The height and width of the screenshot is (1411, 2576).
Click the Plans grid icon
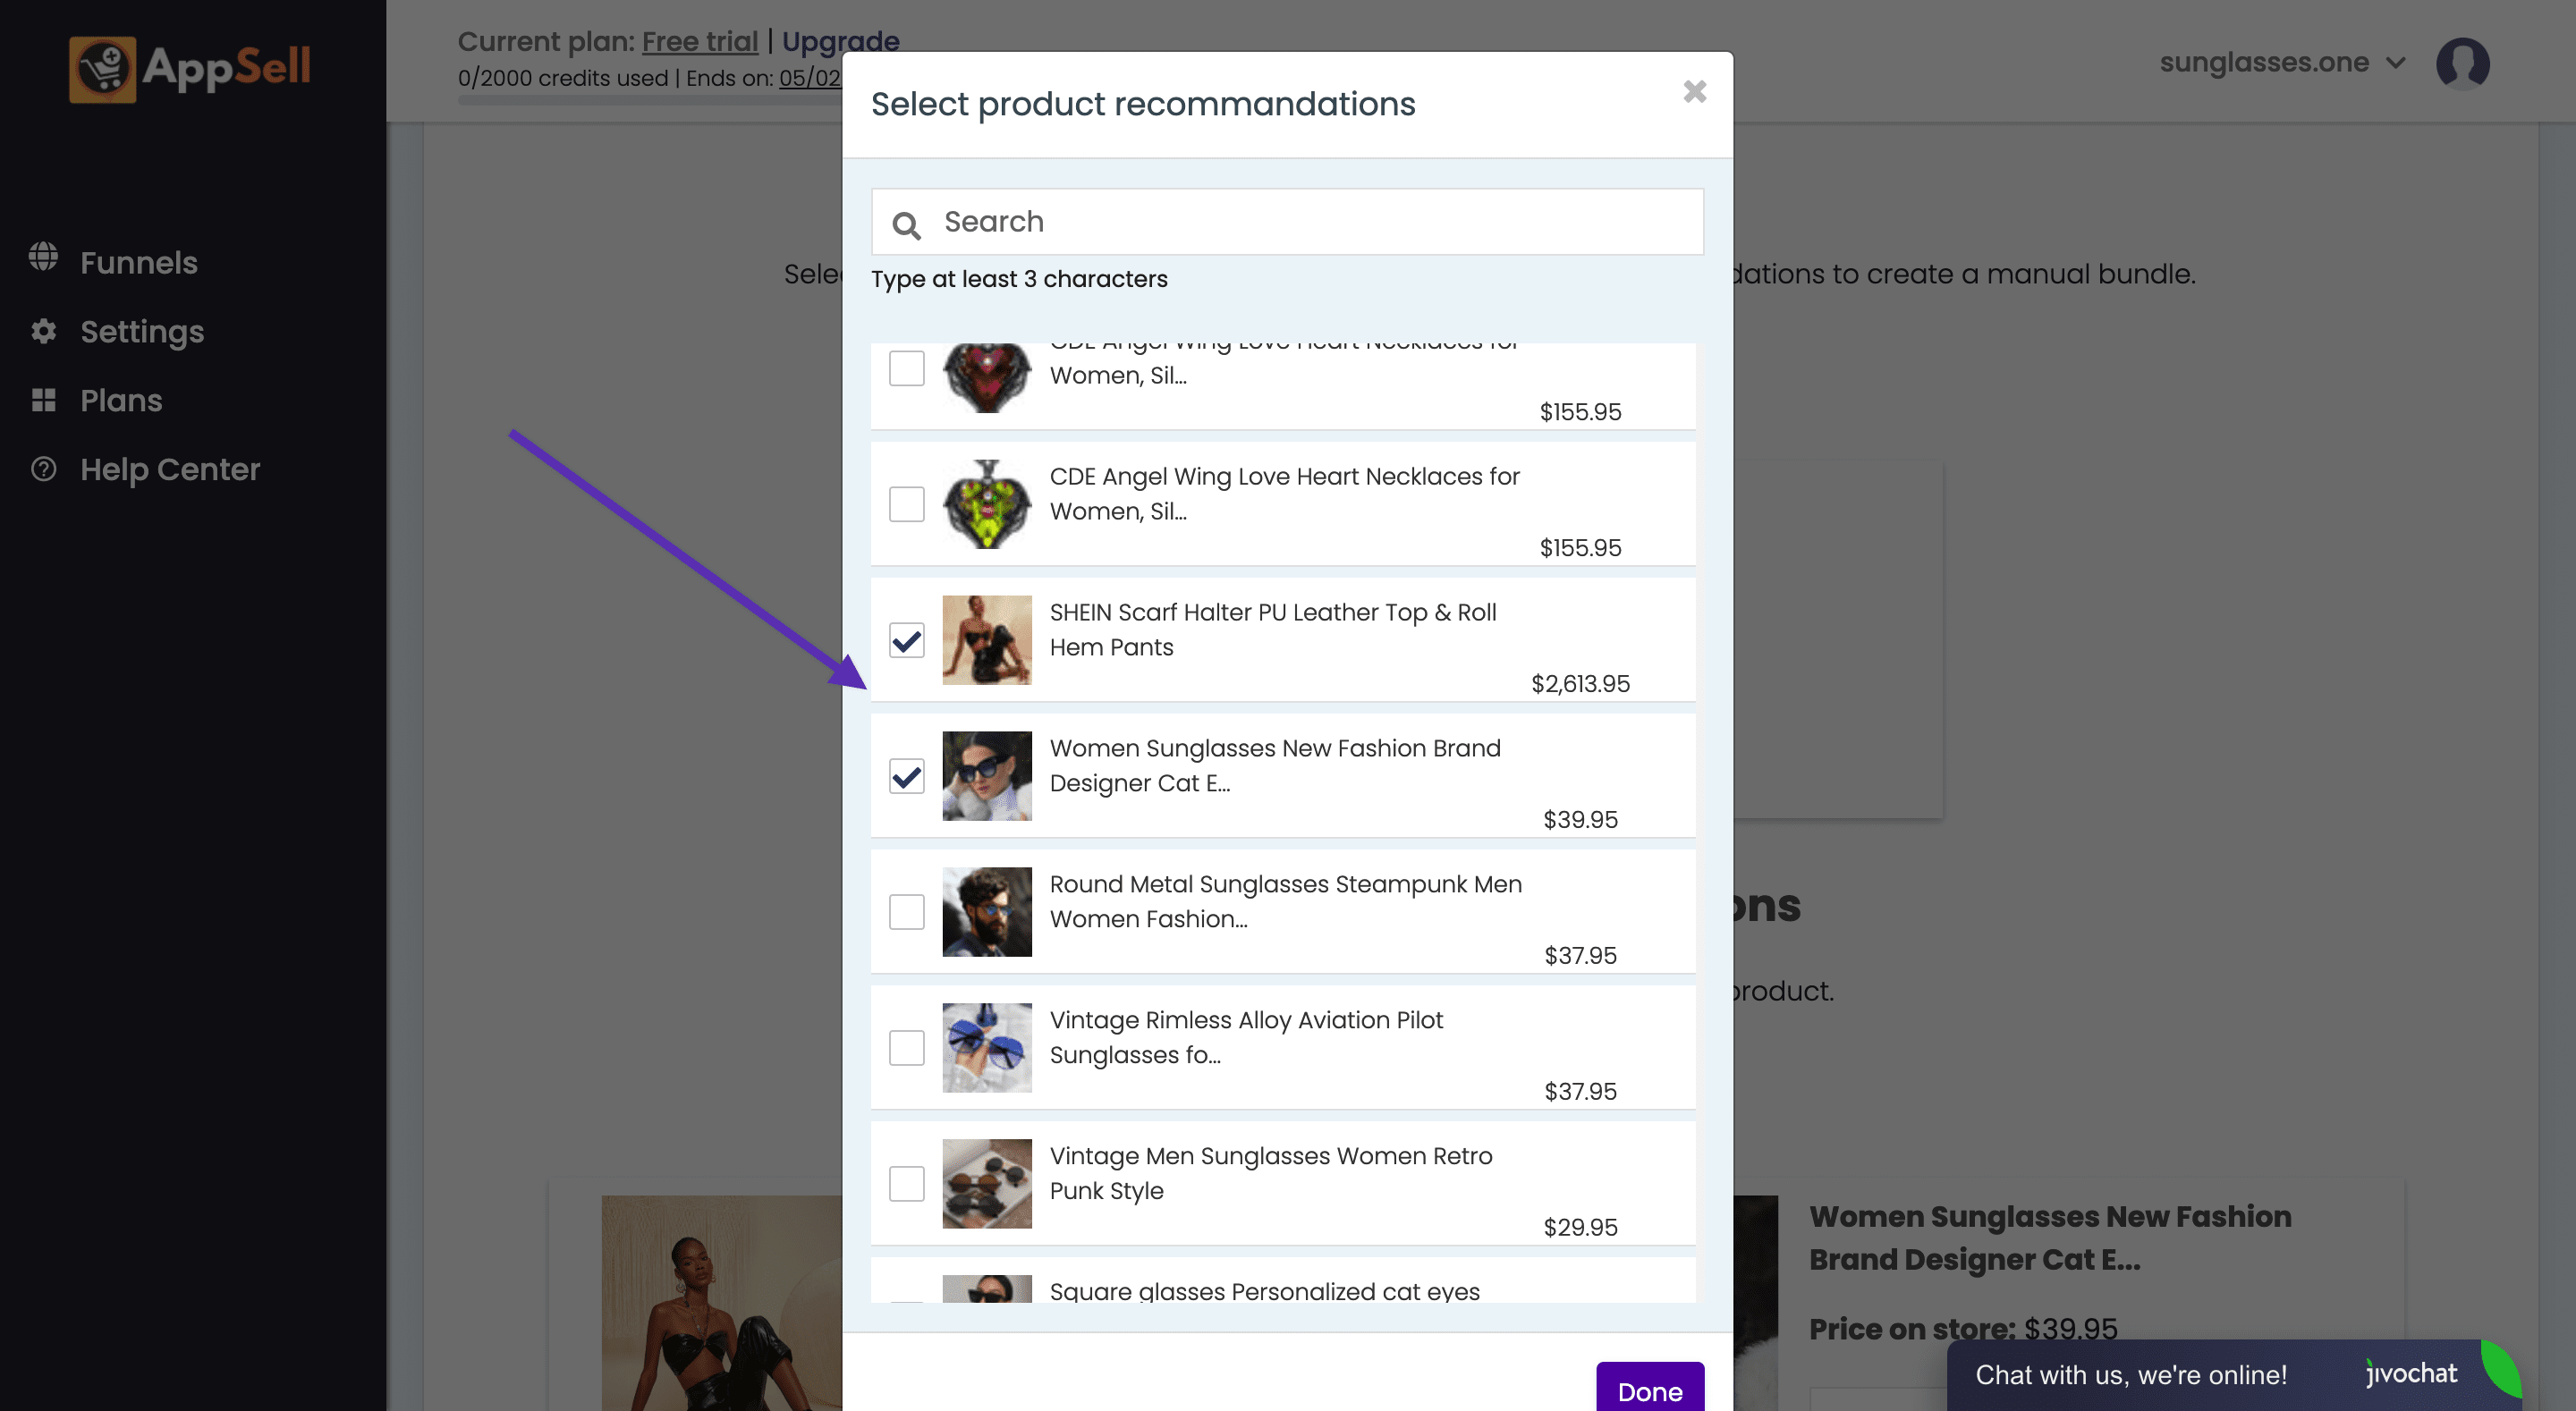(x=43, y=400)
